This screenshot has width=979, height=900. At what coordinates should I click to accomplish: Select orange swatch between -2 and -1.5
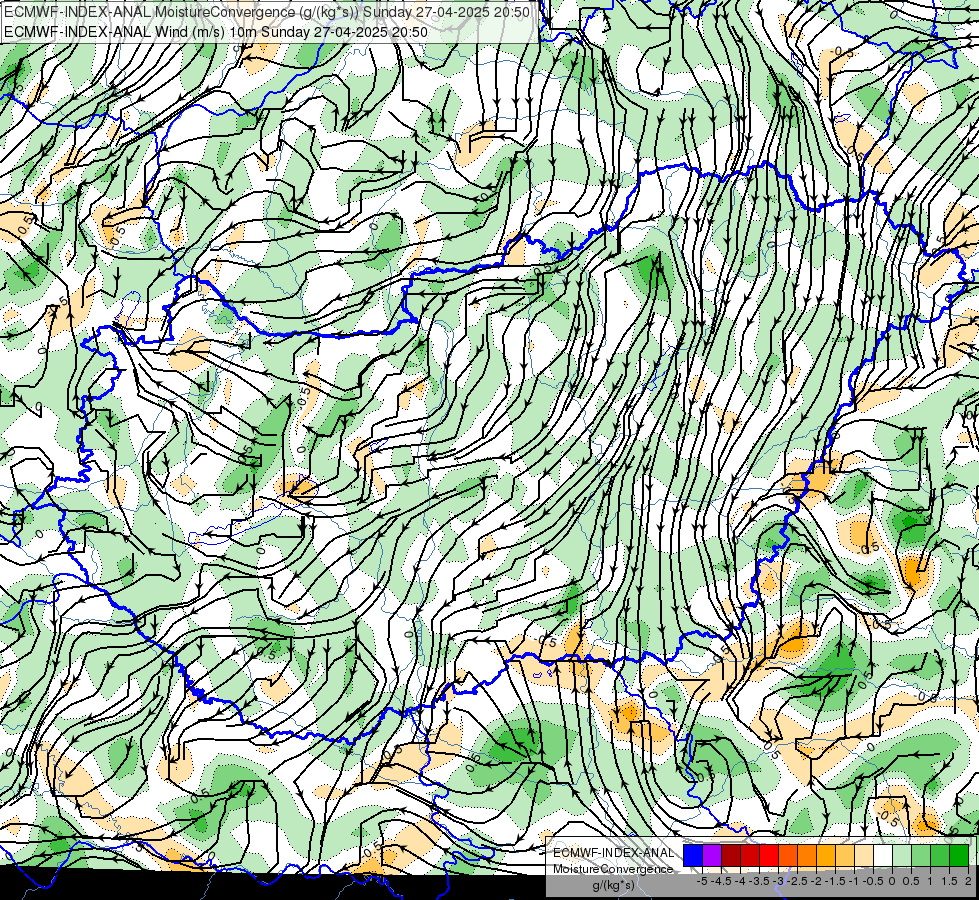807,856
